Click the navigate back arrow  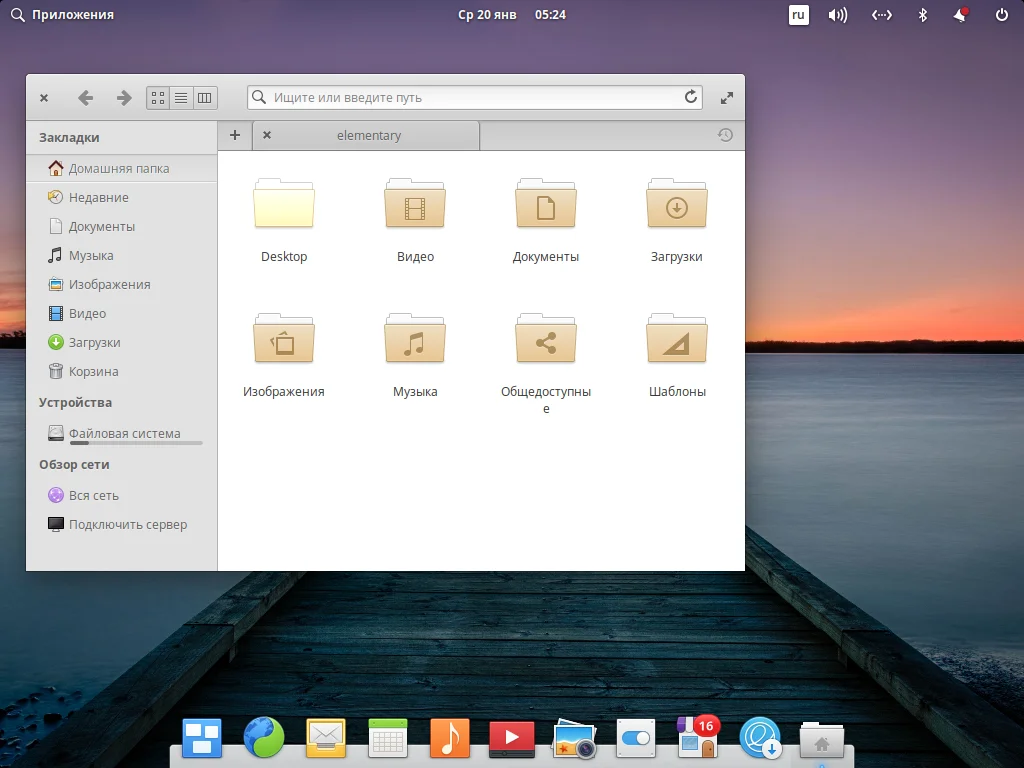point(85,97)
